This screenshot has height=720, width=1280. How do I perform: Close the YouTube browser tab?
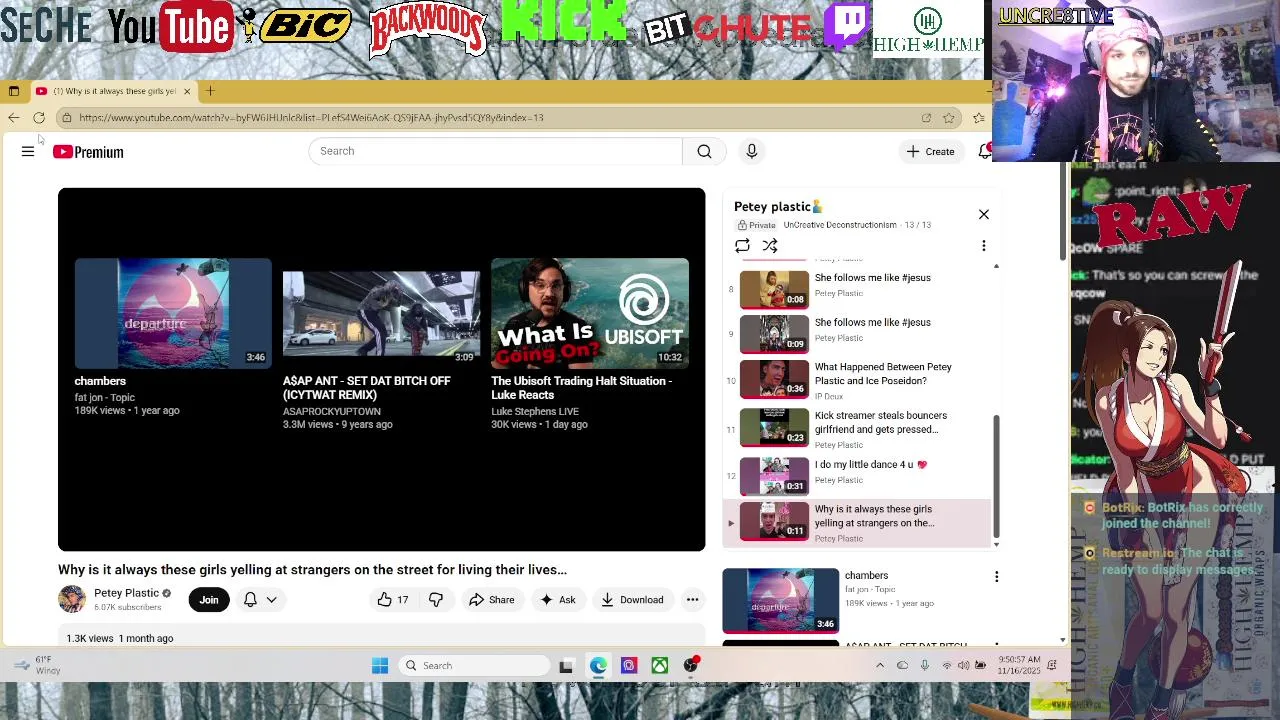coord(186,91)
